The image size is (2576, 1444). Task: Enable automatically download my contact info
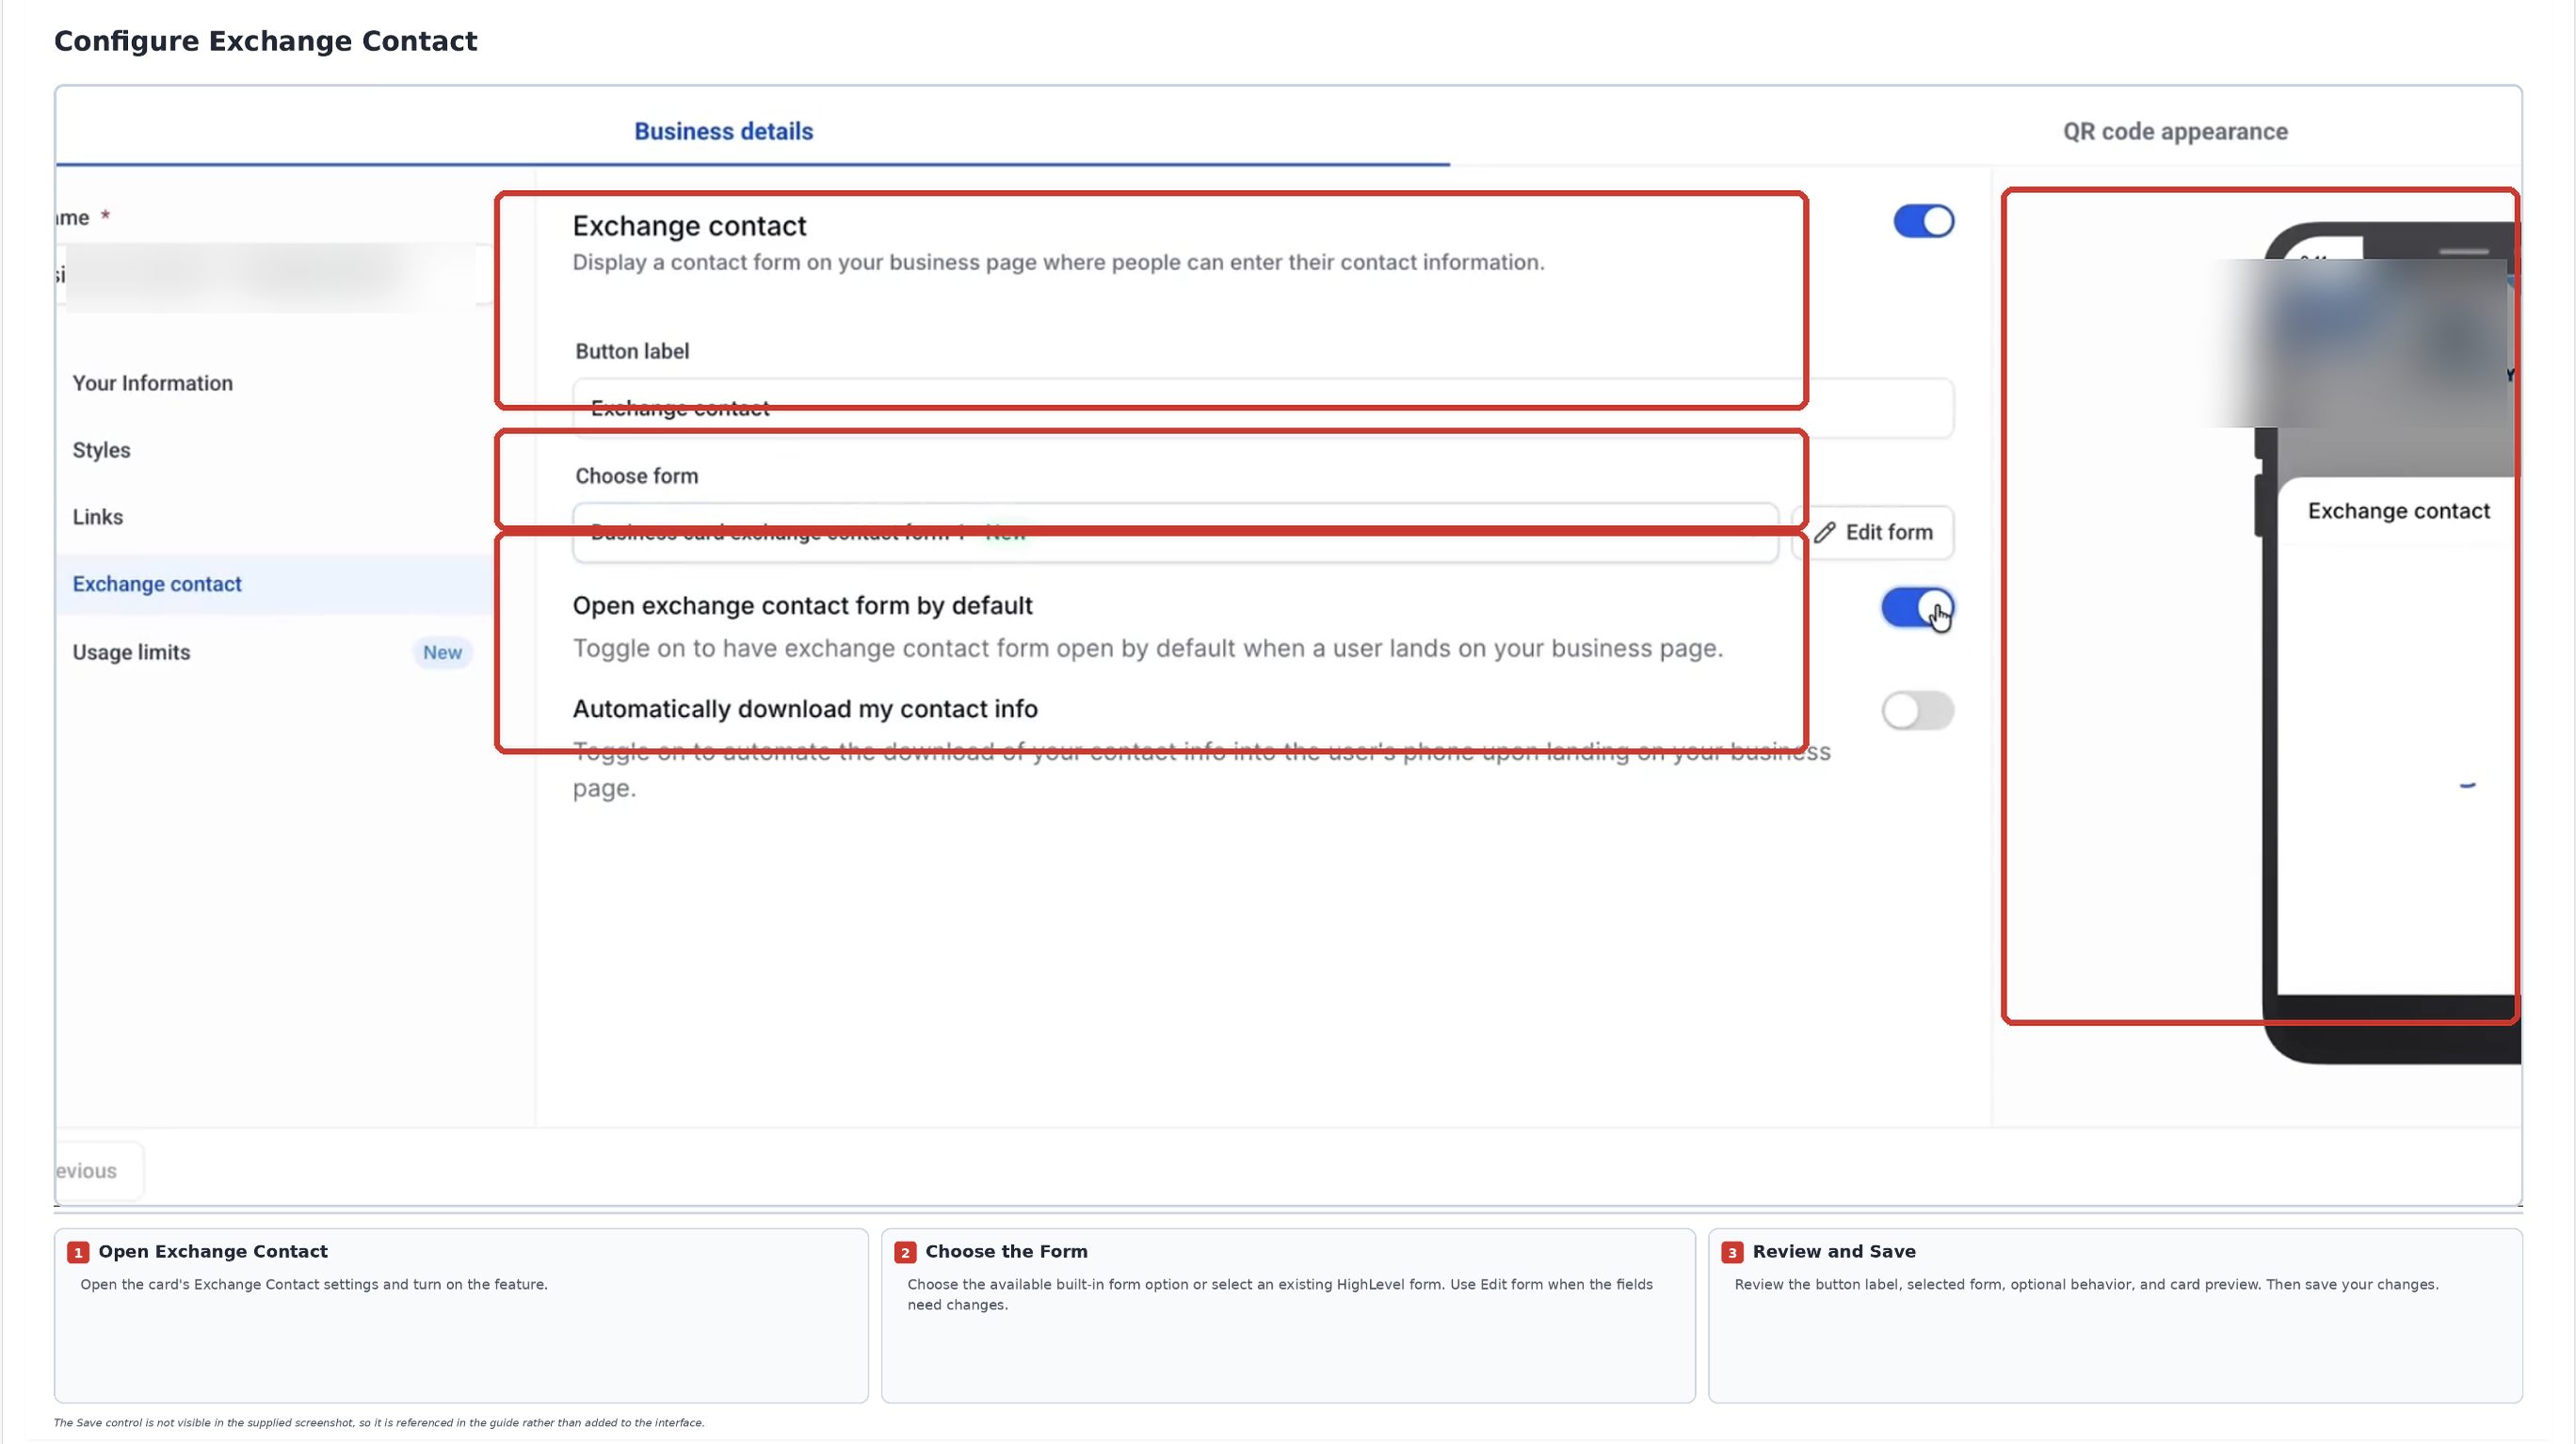1917,711
